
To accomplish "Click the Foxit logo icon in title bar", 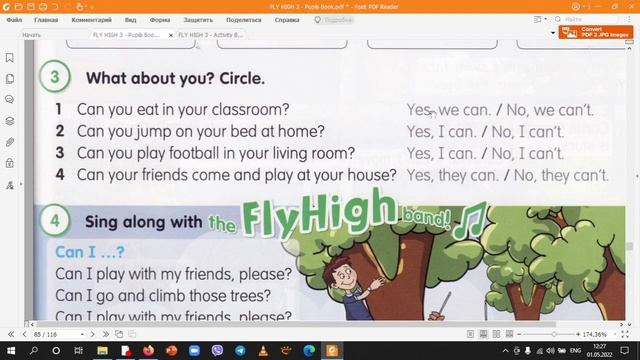I will coord(6,7).
